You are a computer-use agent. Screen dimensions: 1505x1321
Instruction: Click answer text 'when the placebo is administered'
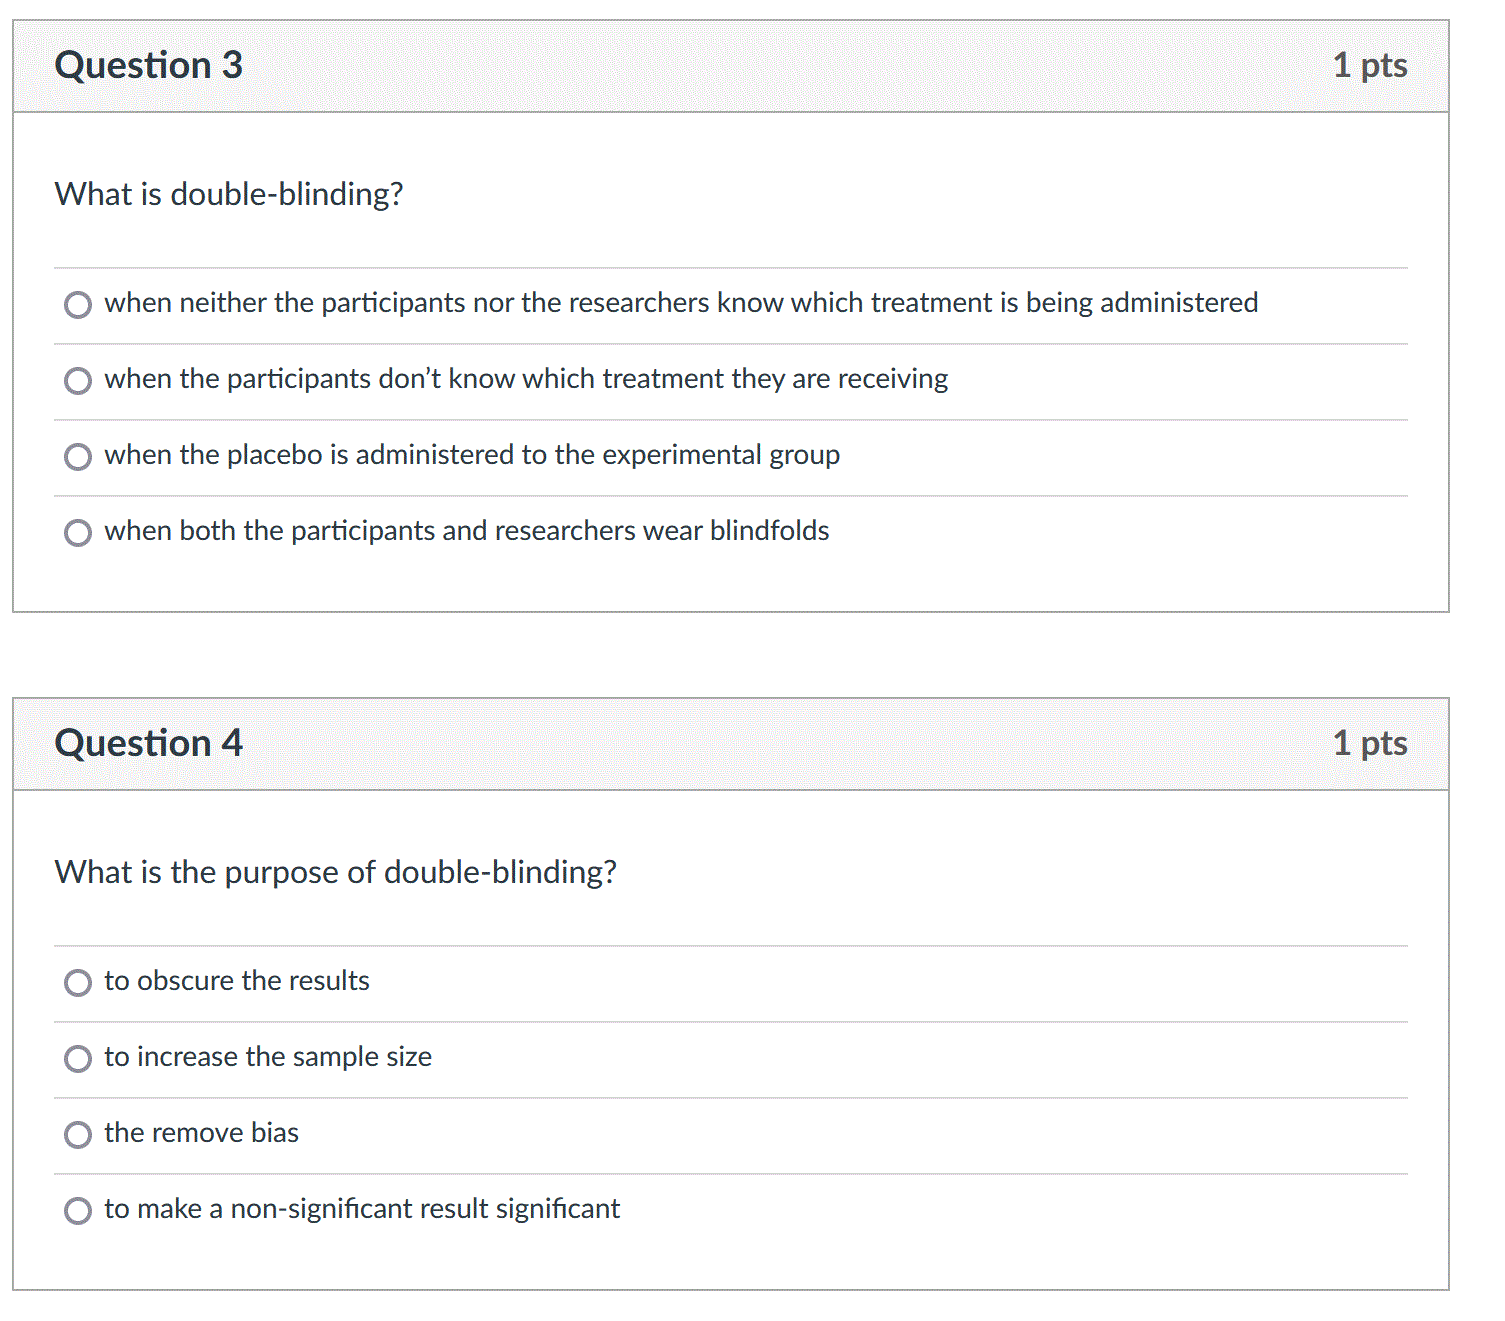pyautogui.click(x=472, y=455)
